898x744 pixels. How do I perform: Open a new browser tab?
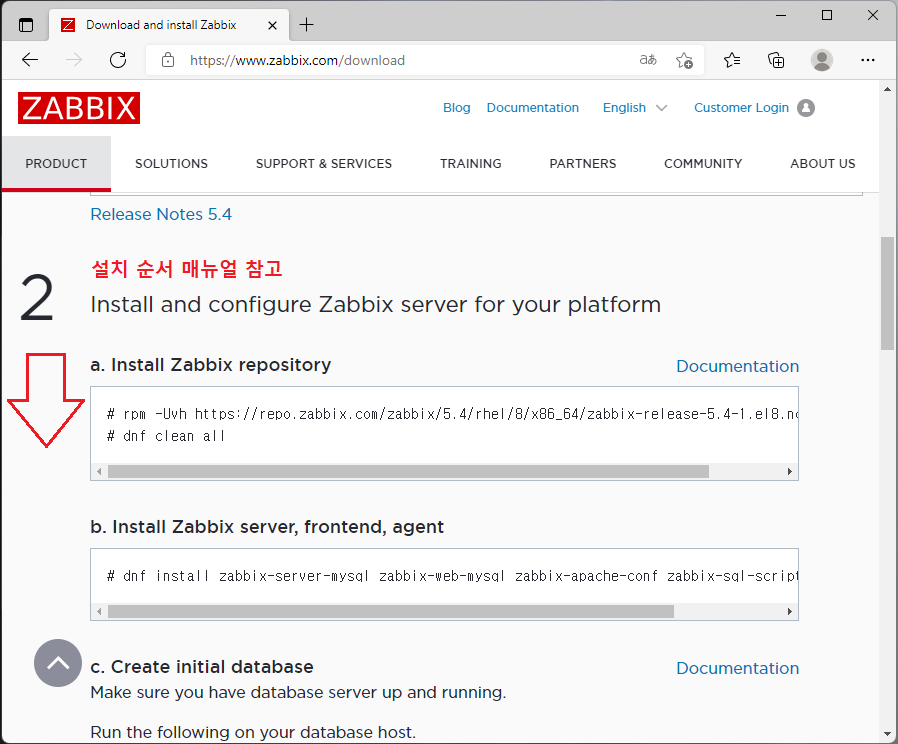tap(306, 25)
